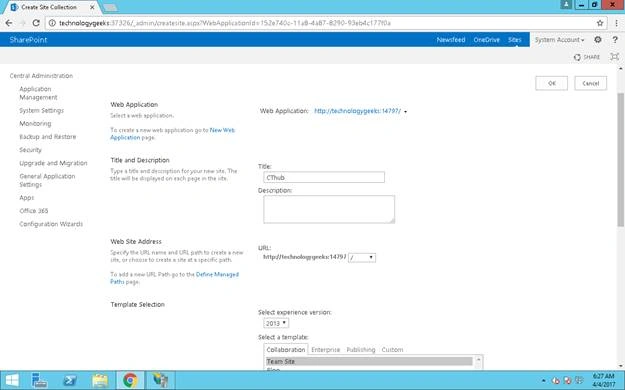
Task: Open Configuration Wizards in sidebar
Action: point(51,224)
